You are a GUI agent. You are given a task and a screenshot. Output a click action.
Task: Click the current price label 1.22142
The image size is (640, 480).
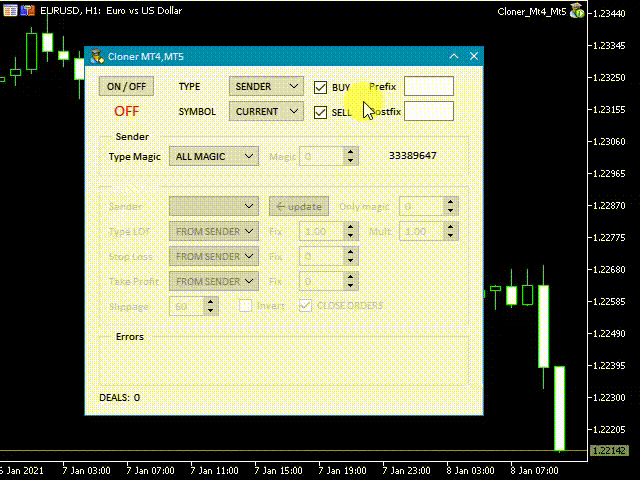[609, 451]
